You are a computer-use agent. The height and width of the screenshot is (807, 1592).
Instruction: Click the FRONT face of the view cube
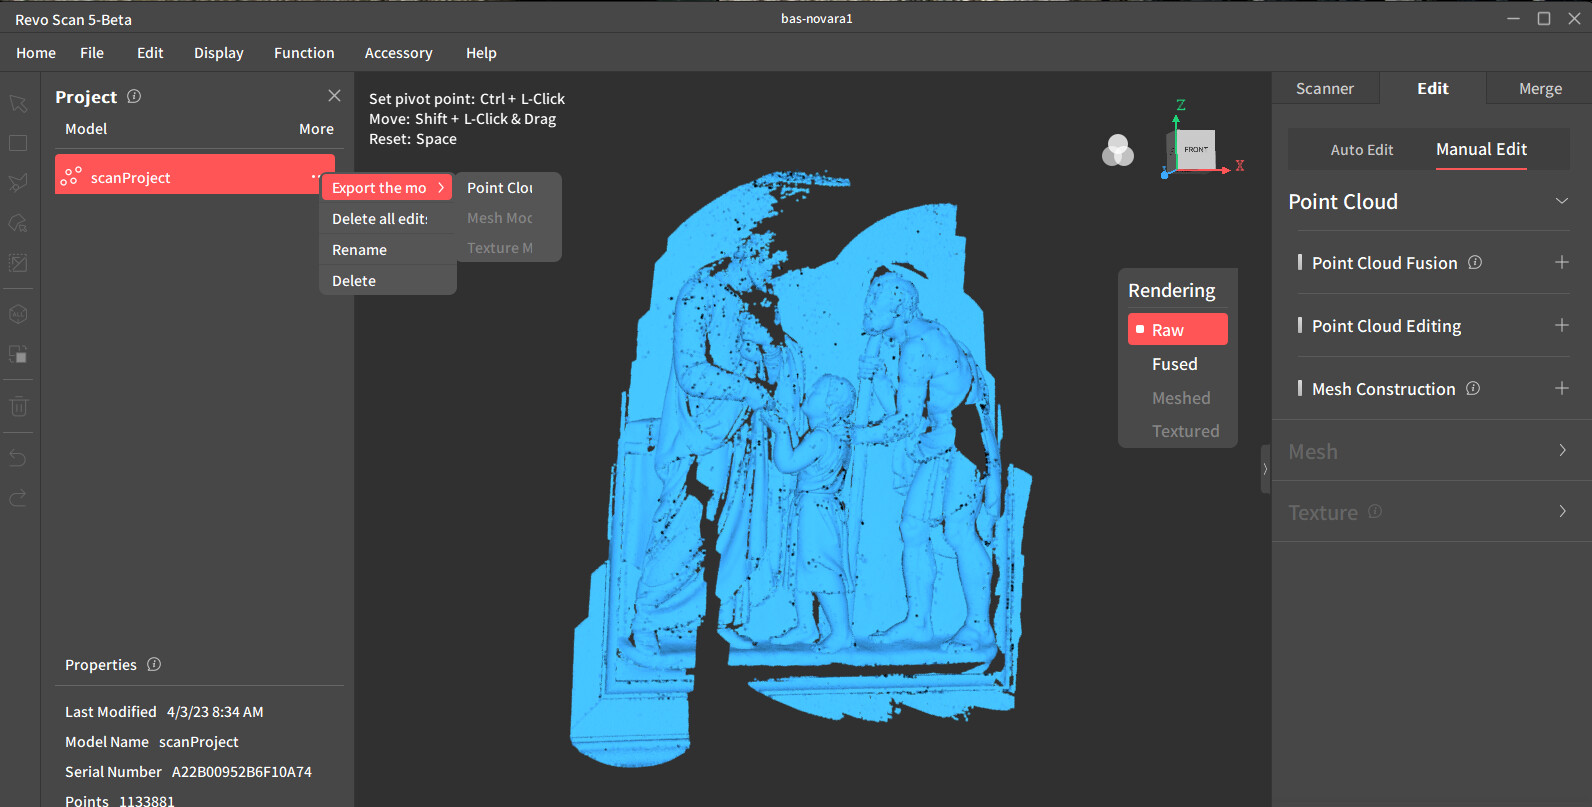[1196, 150]
